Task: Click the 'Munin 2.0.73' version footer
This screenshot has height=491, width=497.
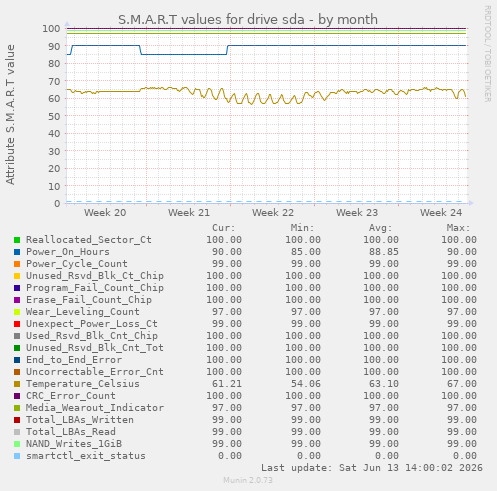Action: 248,480
